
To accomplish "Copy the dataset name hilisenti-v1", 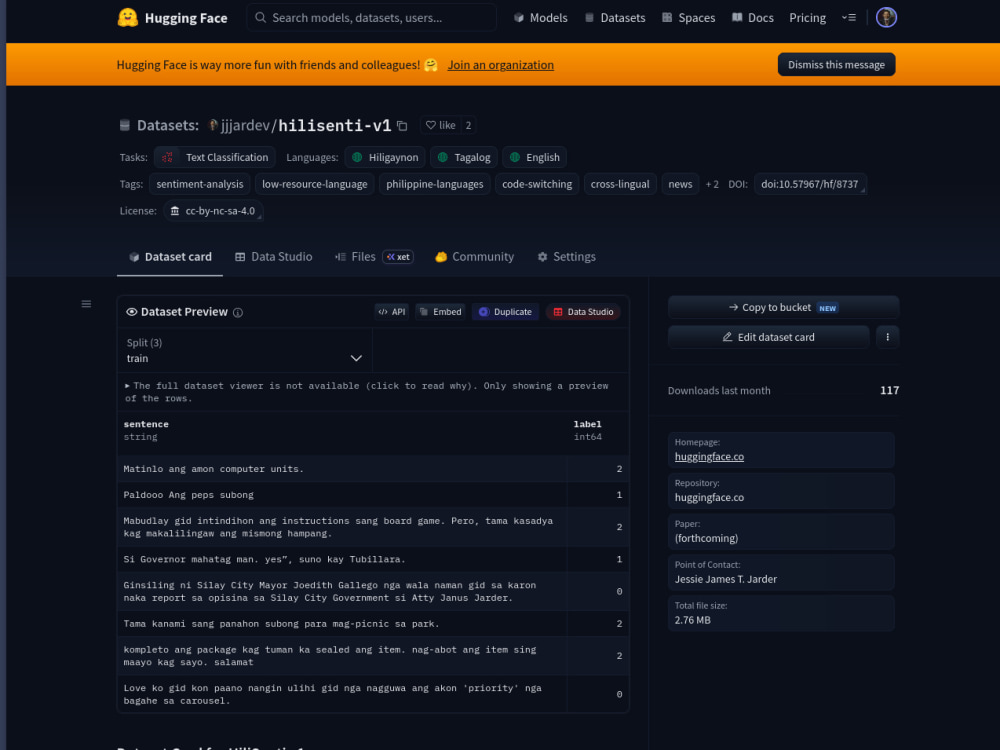I will [402, 126].
